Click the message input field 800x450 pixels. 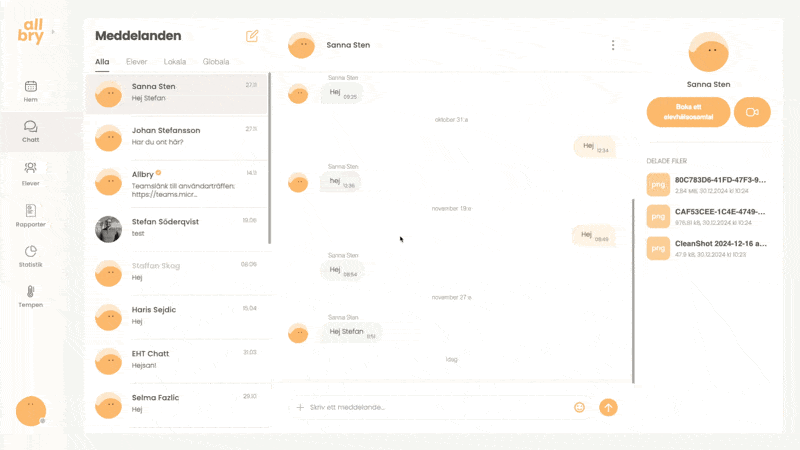pyautogui.click(x=435, y=407)
